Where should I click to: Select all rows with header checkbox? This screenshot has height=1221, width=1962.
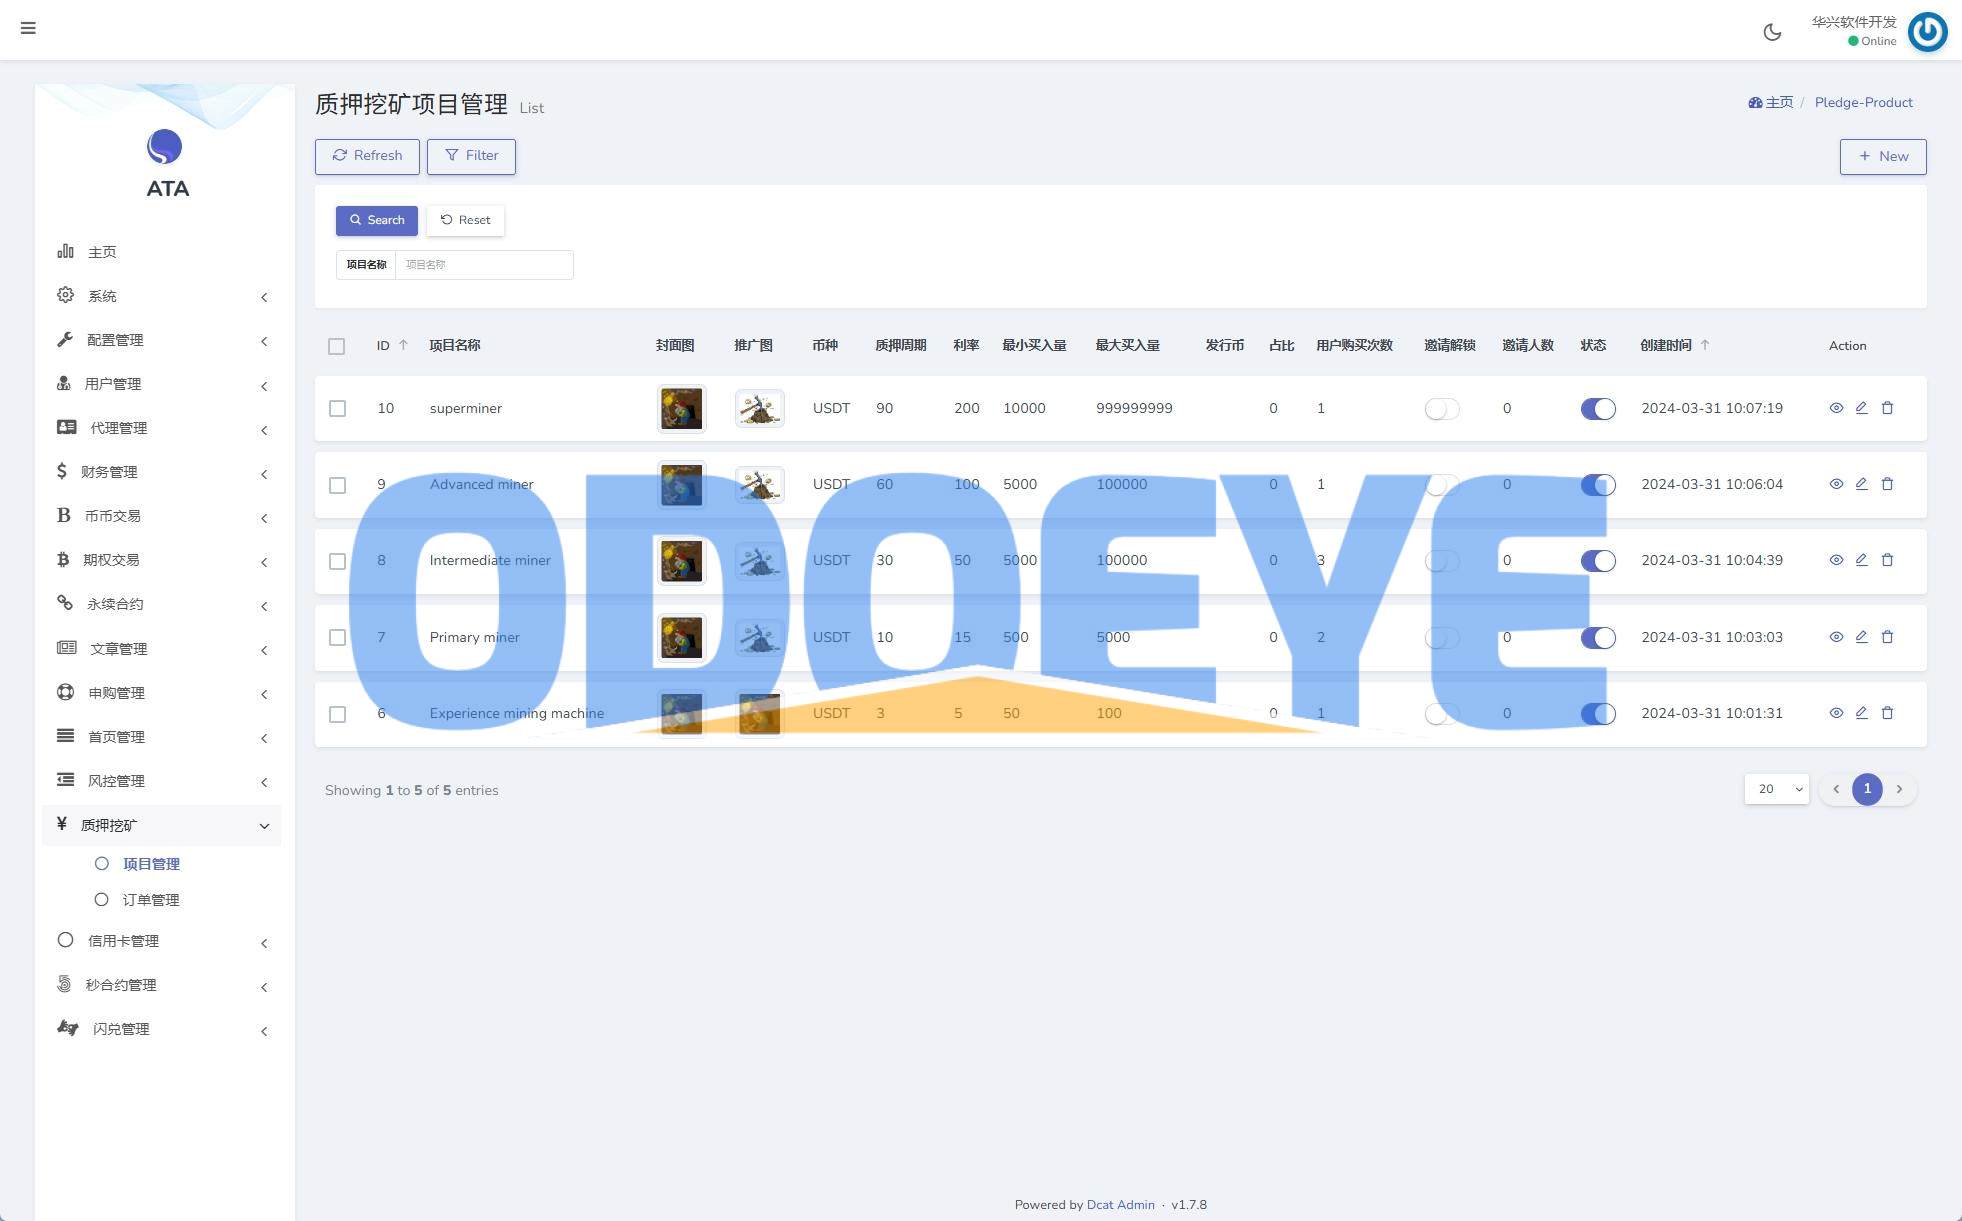point(336,346)
